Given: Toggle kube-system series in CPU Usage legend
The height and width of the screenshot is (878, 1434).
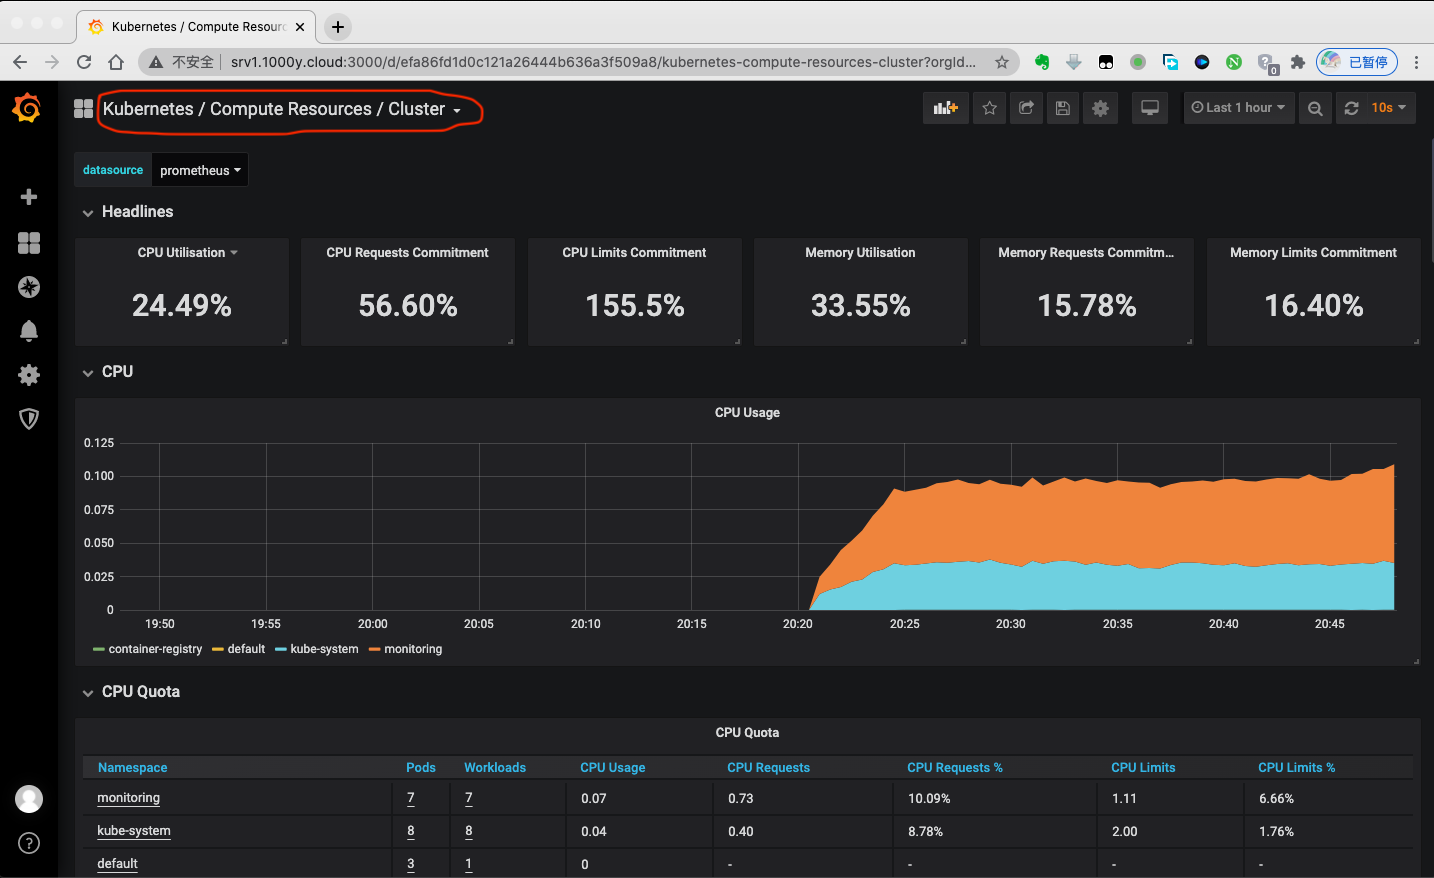Looking at the screenshot, I should pyautogui.click(x=323, y=649).
